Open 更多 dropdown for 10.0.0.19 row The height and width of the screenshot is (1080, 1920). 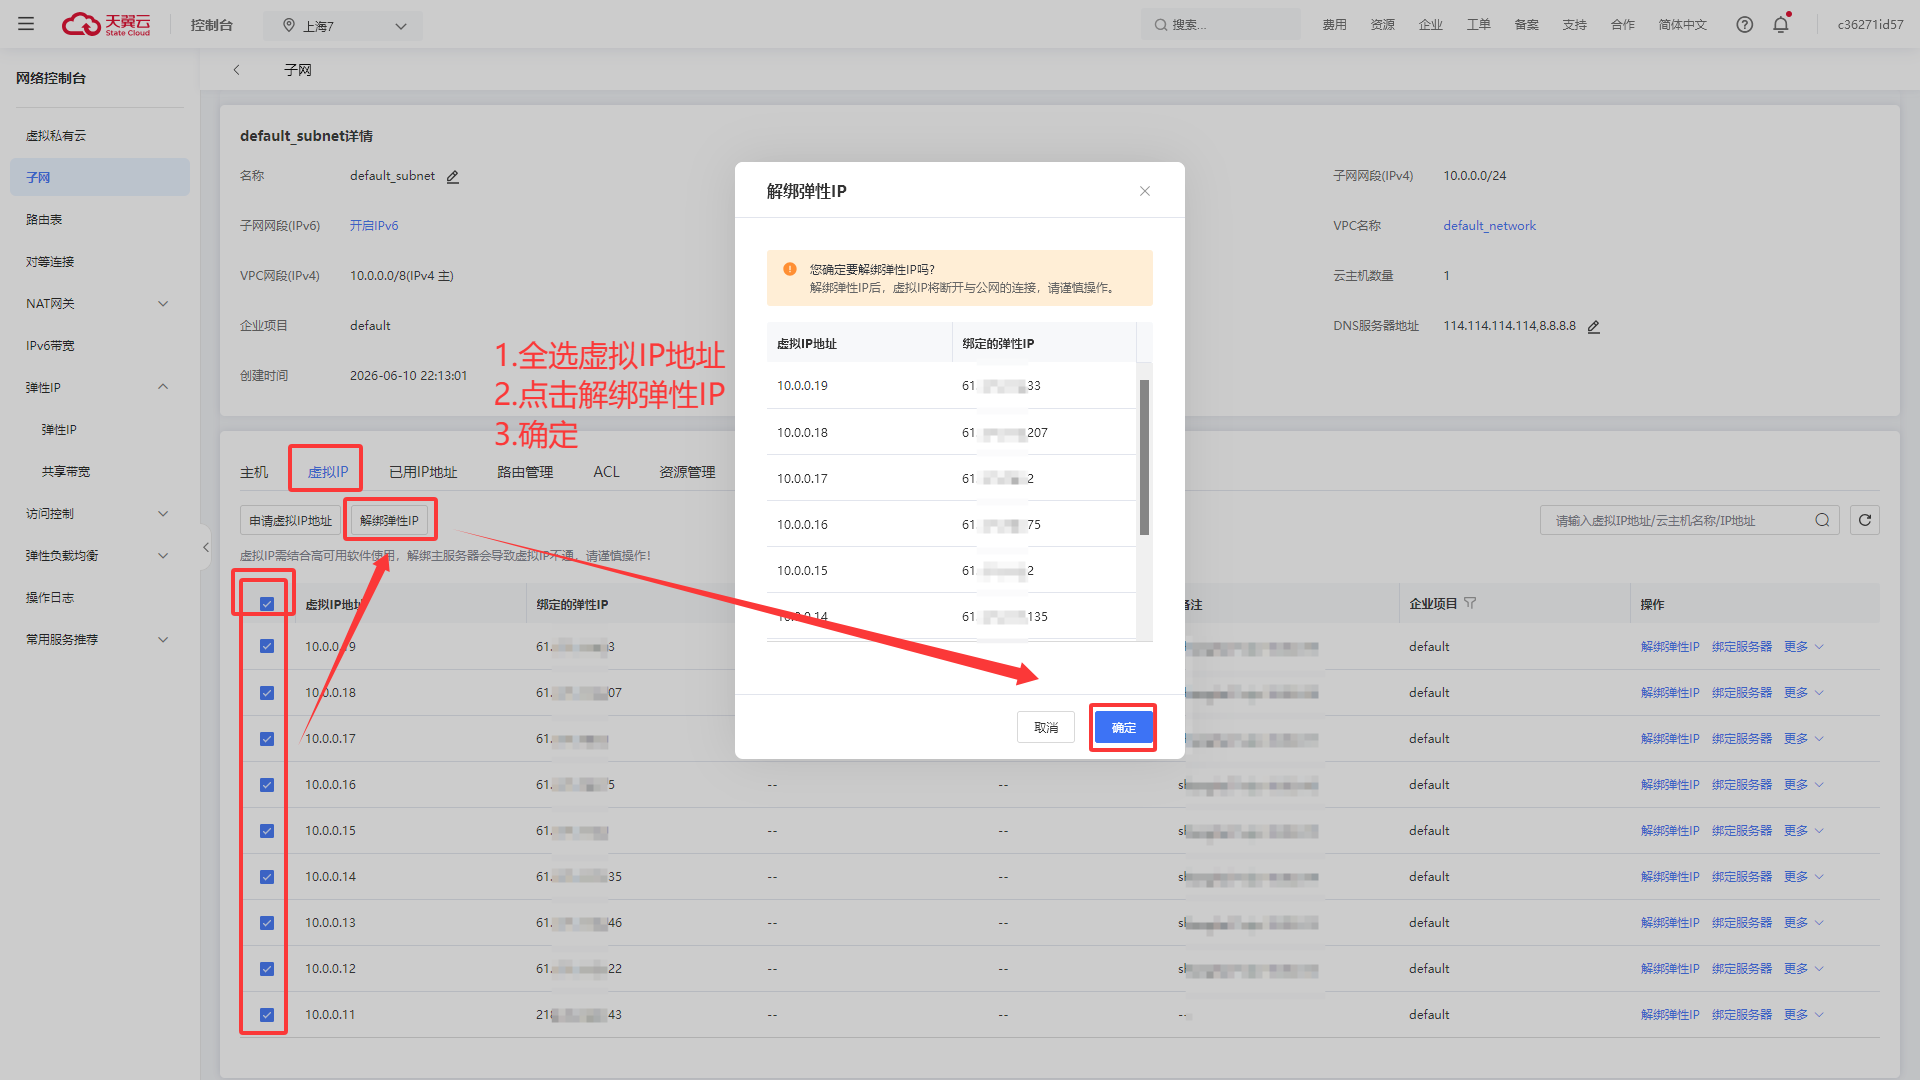tap(1803, 647)
